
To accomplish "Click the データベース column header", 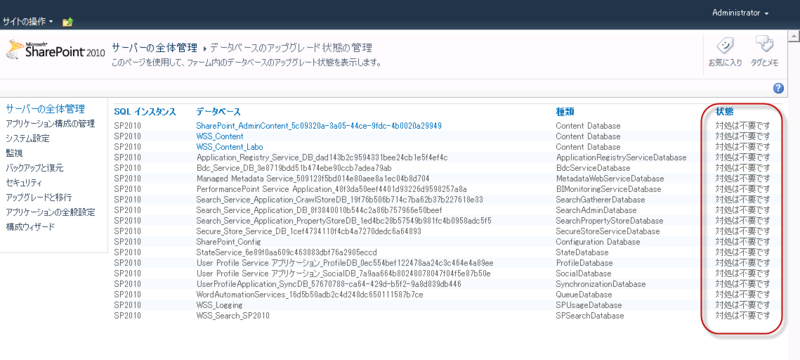I will [218, 112].
